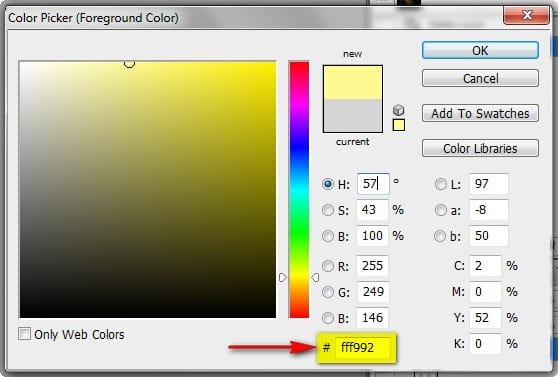Viewport: 558px width, 377px height.
Task: Click the Y yellow field showing 52
Action: (485, 318)
